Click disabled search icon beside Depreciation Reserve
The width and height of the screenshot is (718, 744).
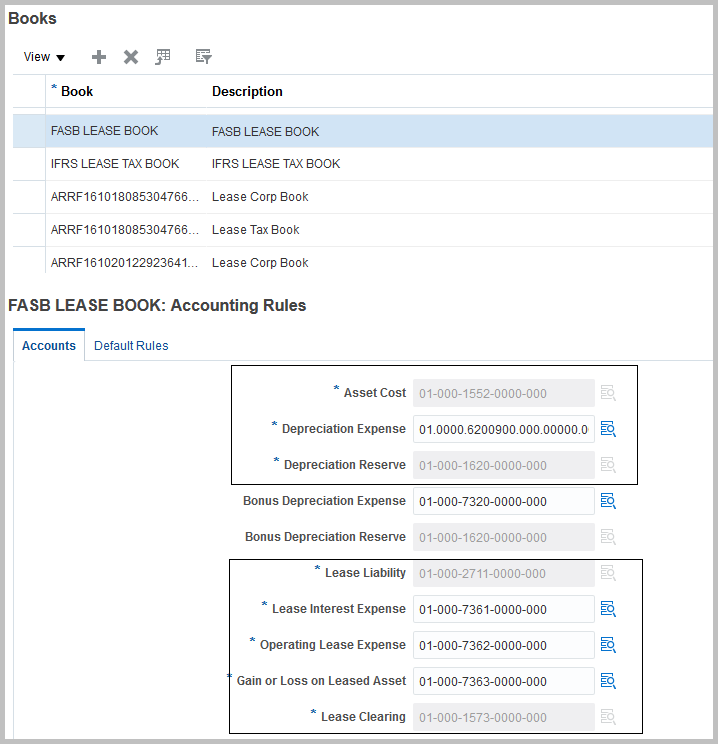coord(608,465)
